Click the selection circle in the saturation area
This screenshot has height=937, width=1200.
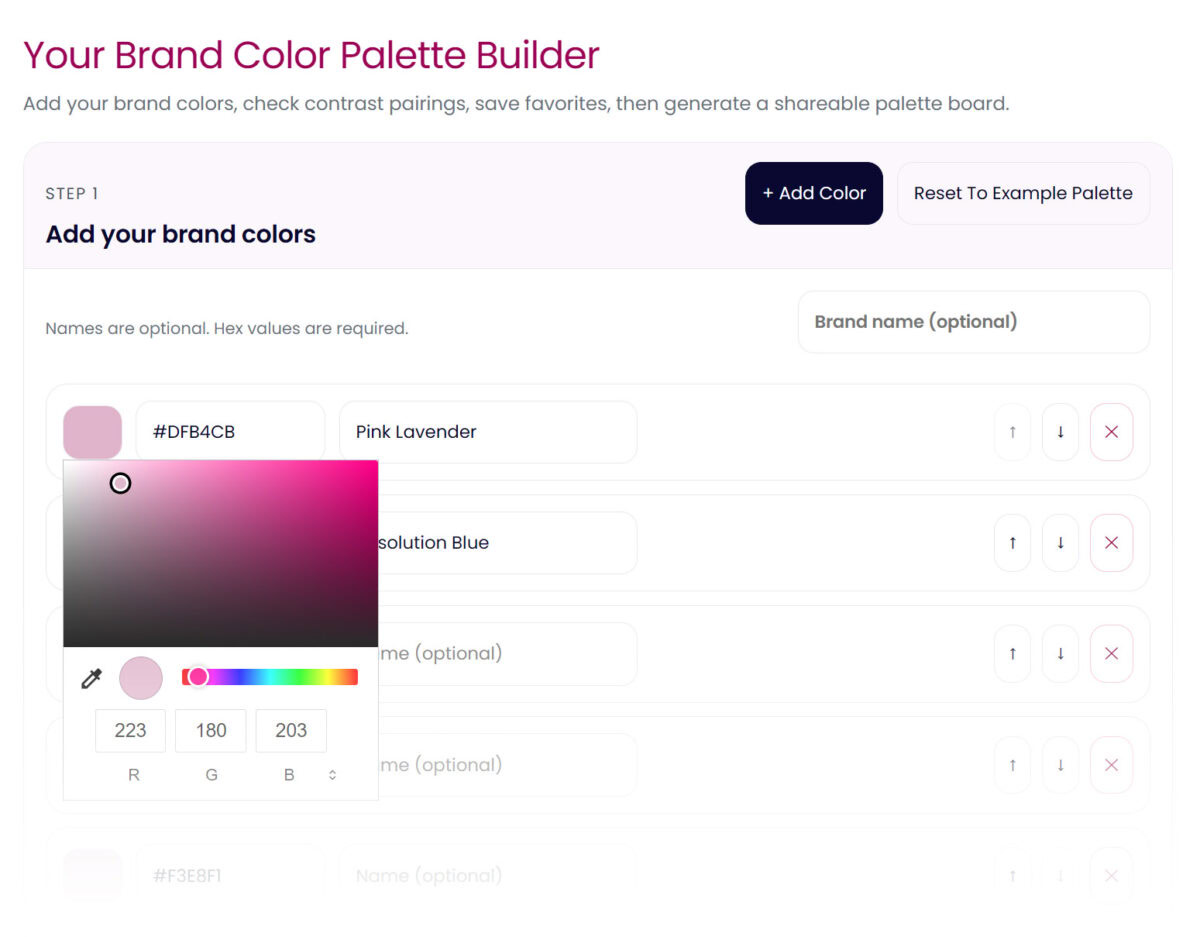pyautogui.click(x=120, y=483)
